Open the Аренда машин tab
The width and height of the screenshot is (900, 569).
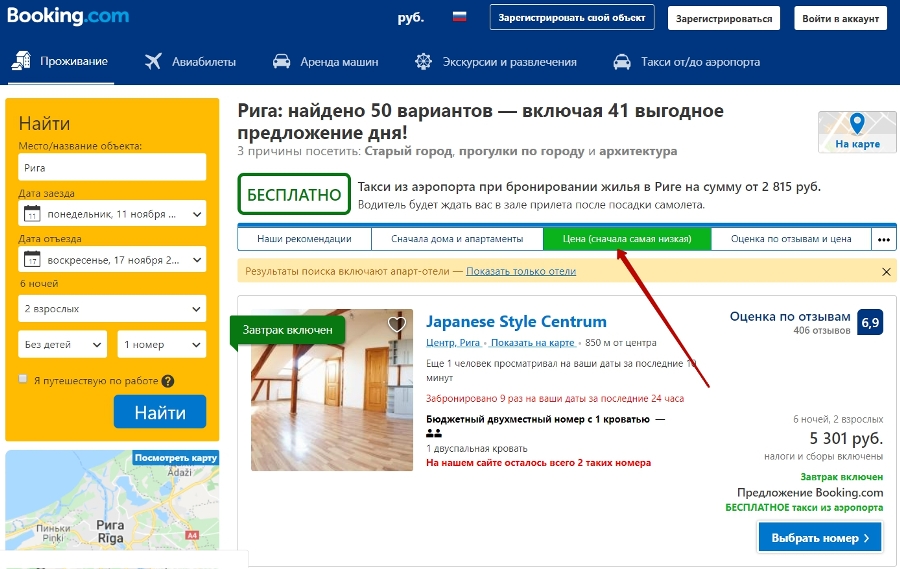coord(325,61)
